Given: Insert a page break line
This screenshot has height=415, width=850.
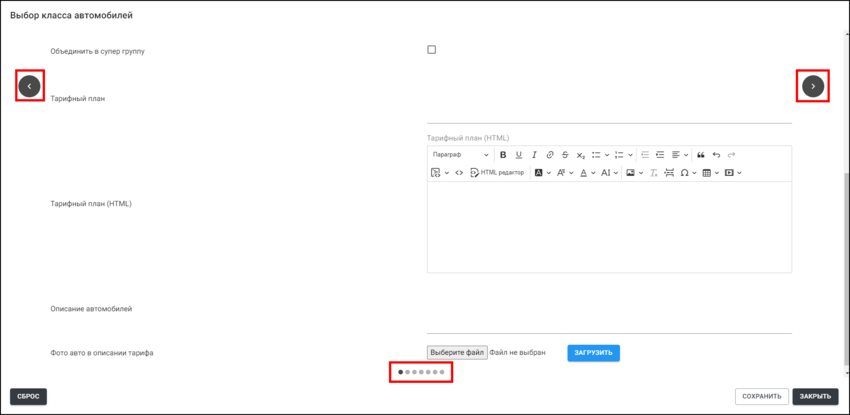Looking at the screenshot, I should (669, 173).
